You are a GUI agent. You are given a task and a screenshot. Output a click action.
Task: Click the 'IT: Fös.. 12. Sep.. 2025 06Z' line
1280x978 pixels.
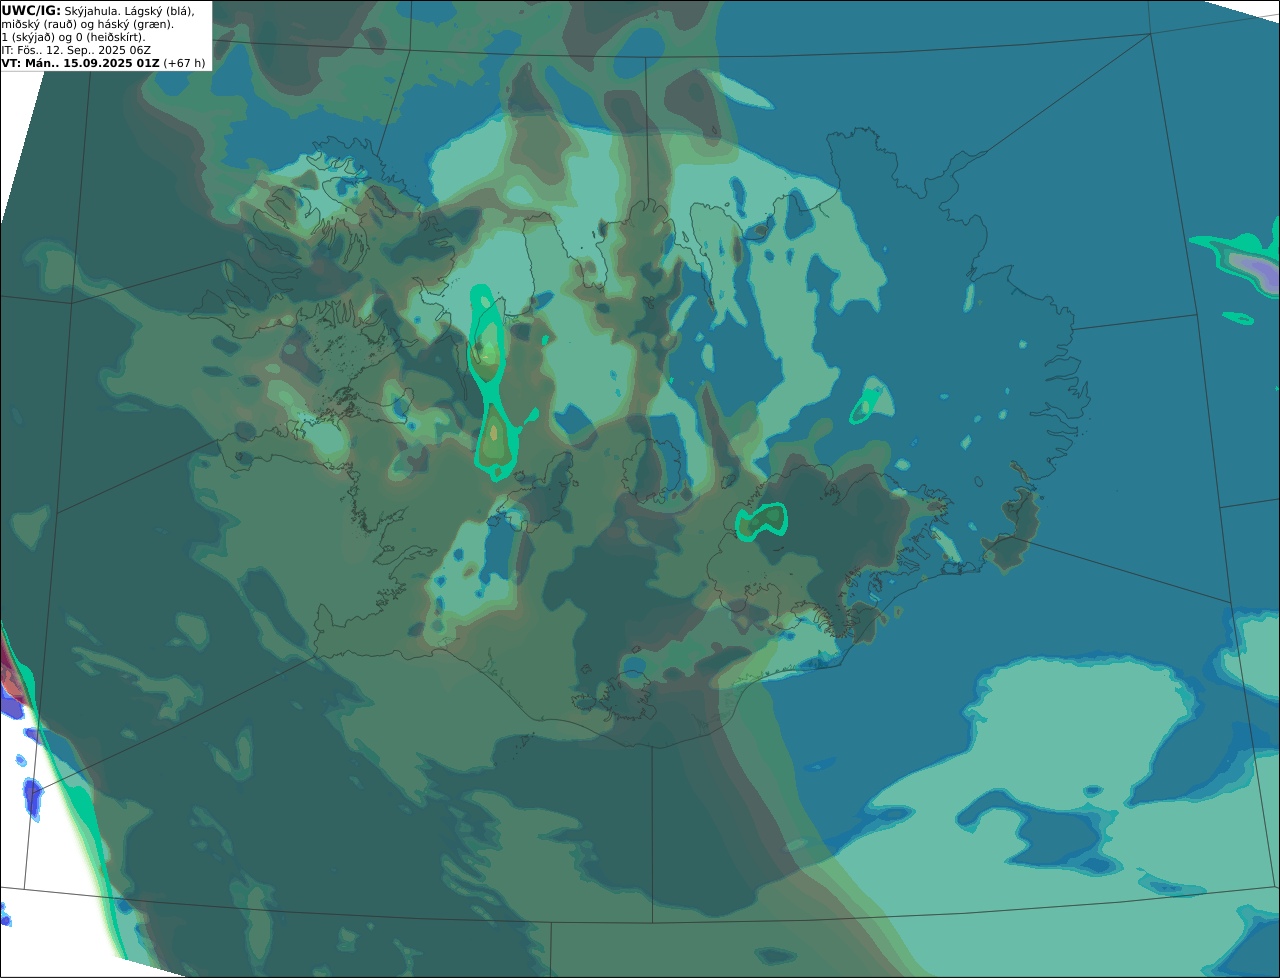click(x=76, y=50)
